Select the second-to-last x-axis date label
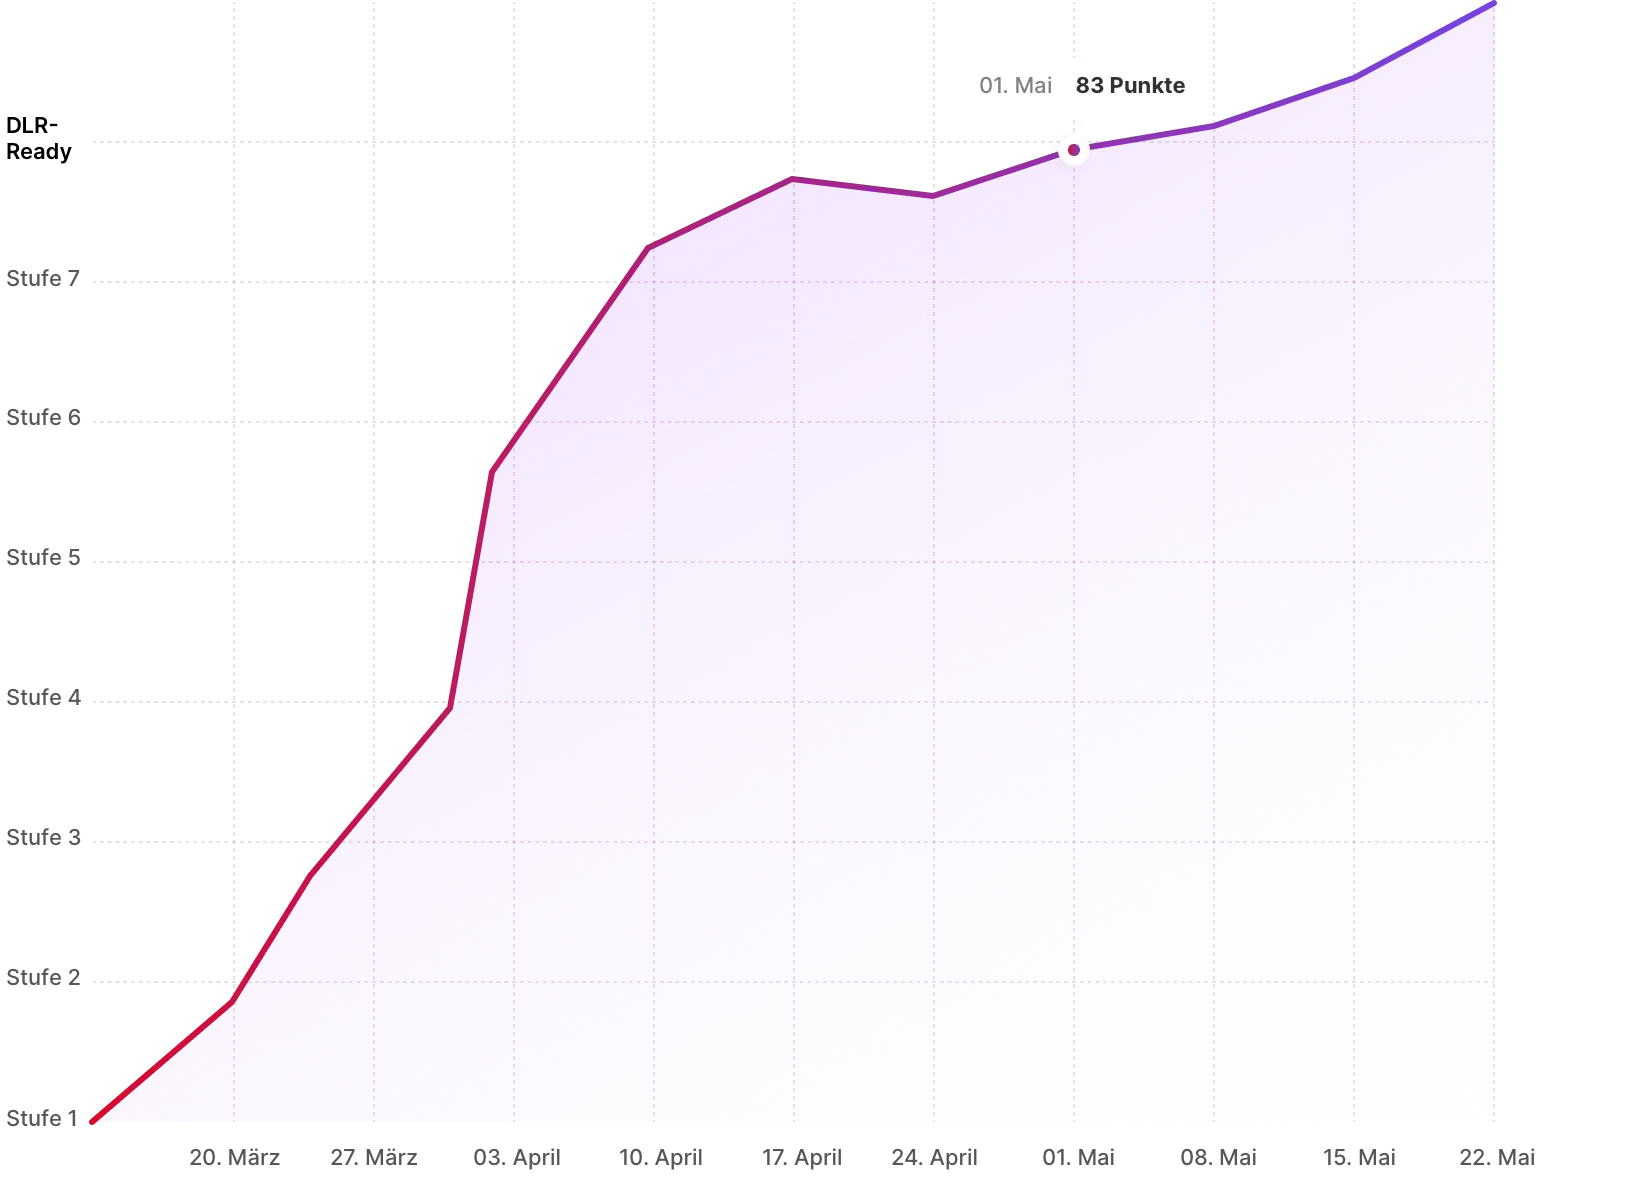 (x=1358, y=1158)
